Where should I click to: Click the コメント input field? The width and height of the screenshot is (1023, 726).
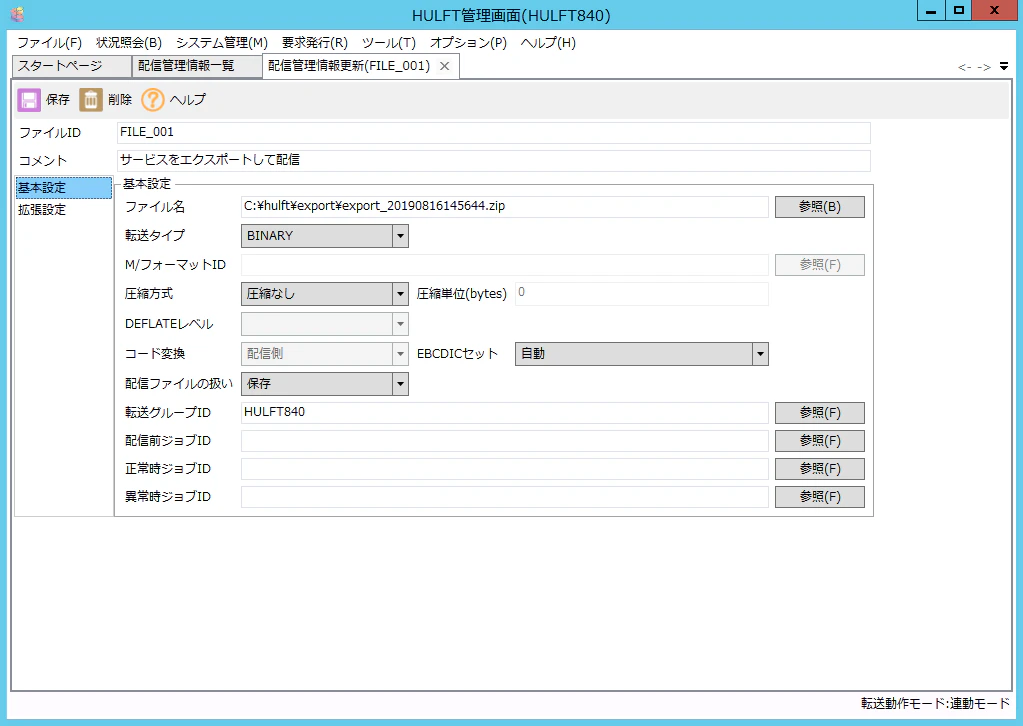pyautogui.click(x=494, y=160)
